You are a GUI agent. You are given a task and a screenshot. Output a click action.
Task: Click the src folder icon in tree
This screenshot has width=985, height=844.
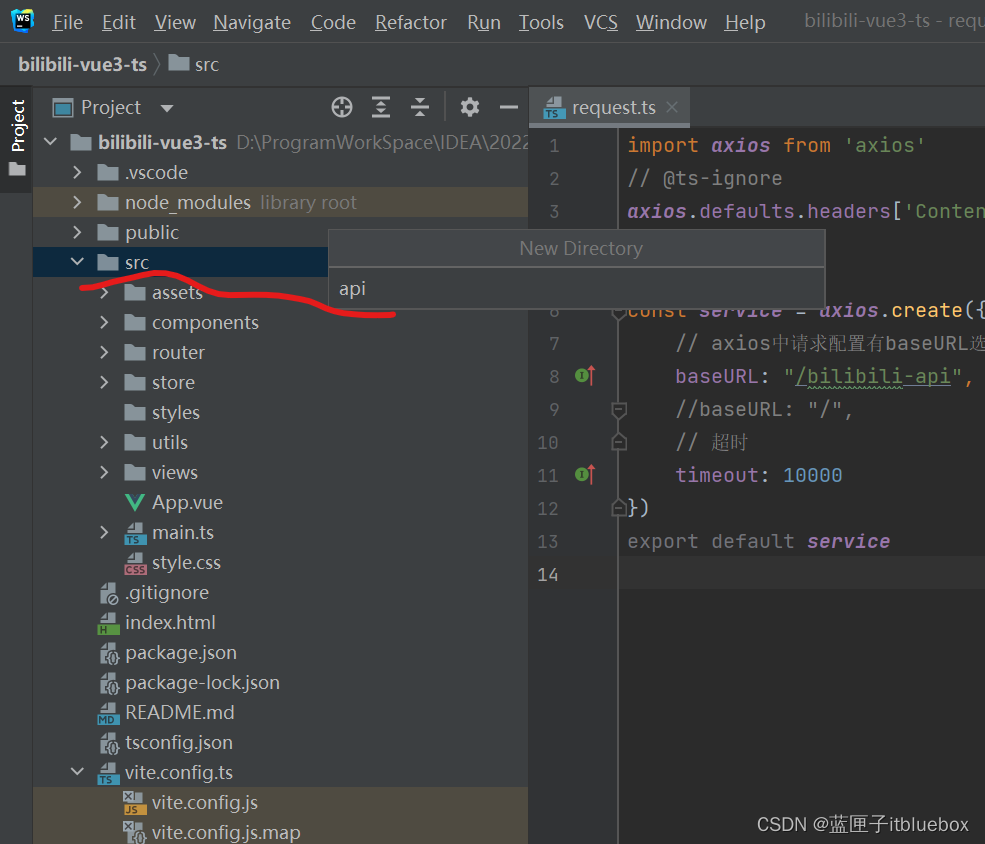108,262
